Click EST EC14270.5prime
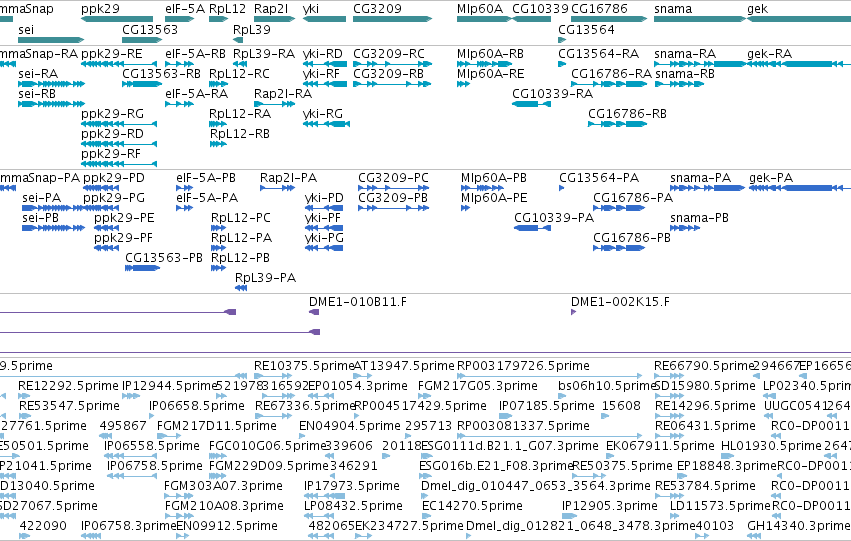The image size is (851, 541). pos(473,506)
